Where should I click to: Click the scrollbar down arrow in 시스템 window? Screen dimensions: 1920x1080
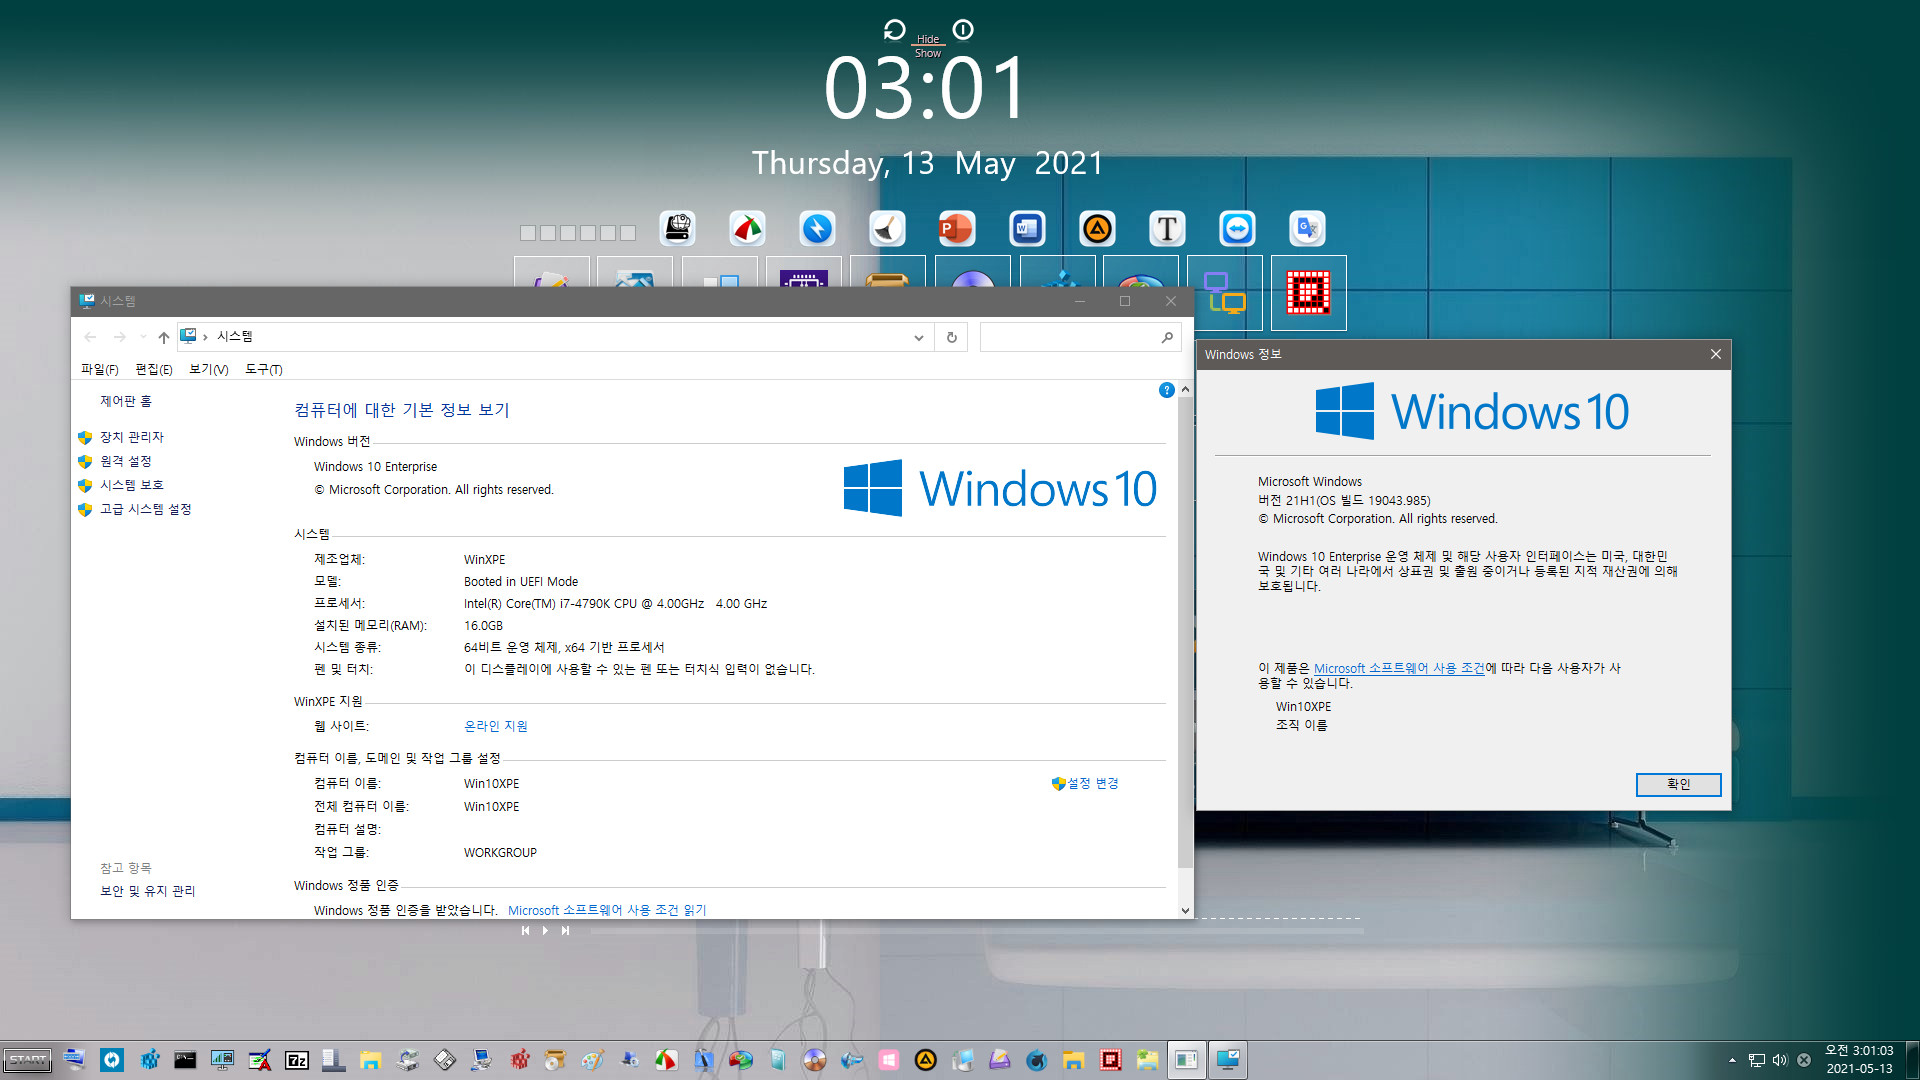click(1185, 910)
